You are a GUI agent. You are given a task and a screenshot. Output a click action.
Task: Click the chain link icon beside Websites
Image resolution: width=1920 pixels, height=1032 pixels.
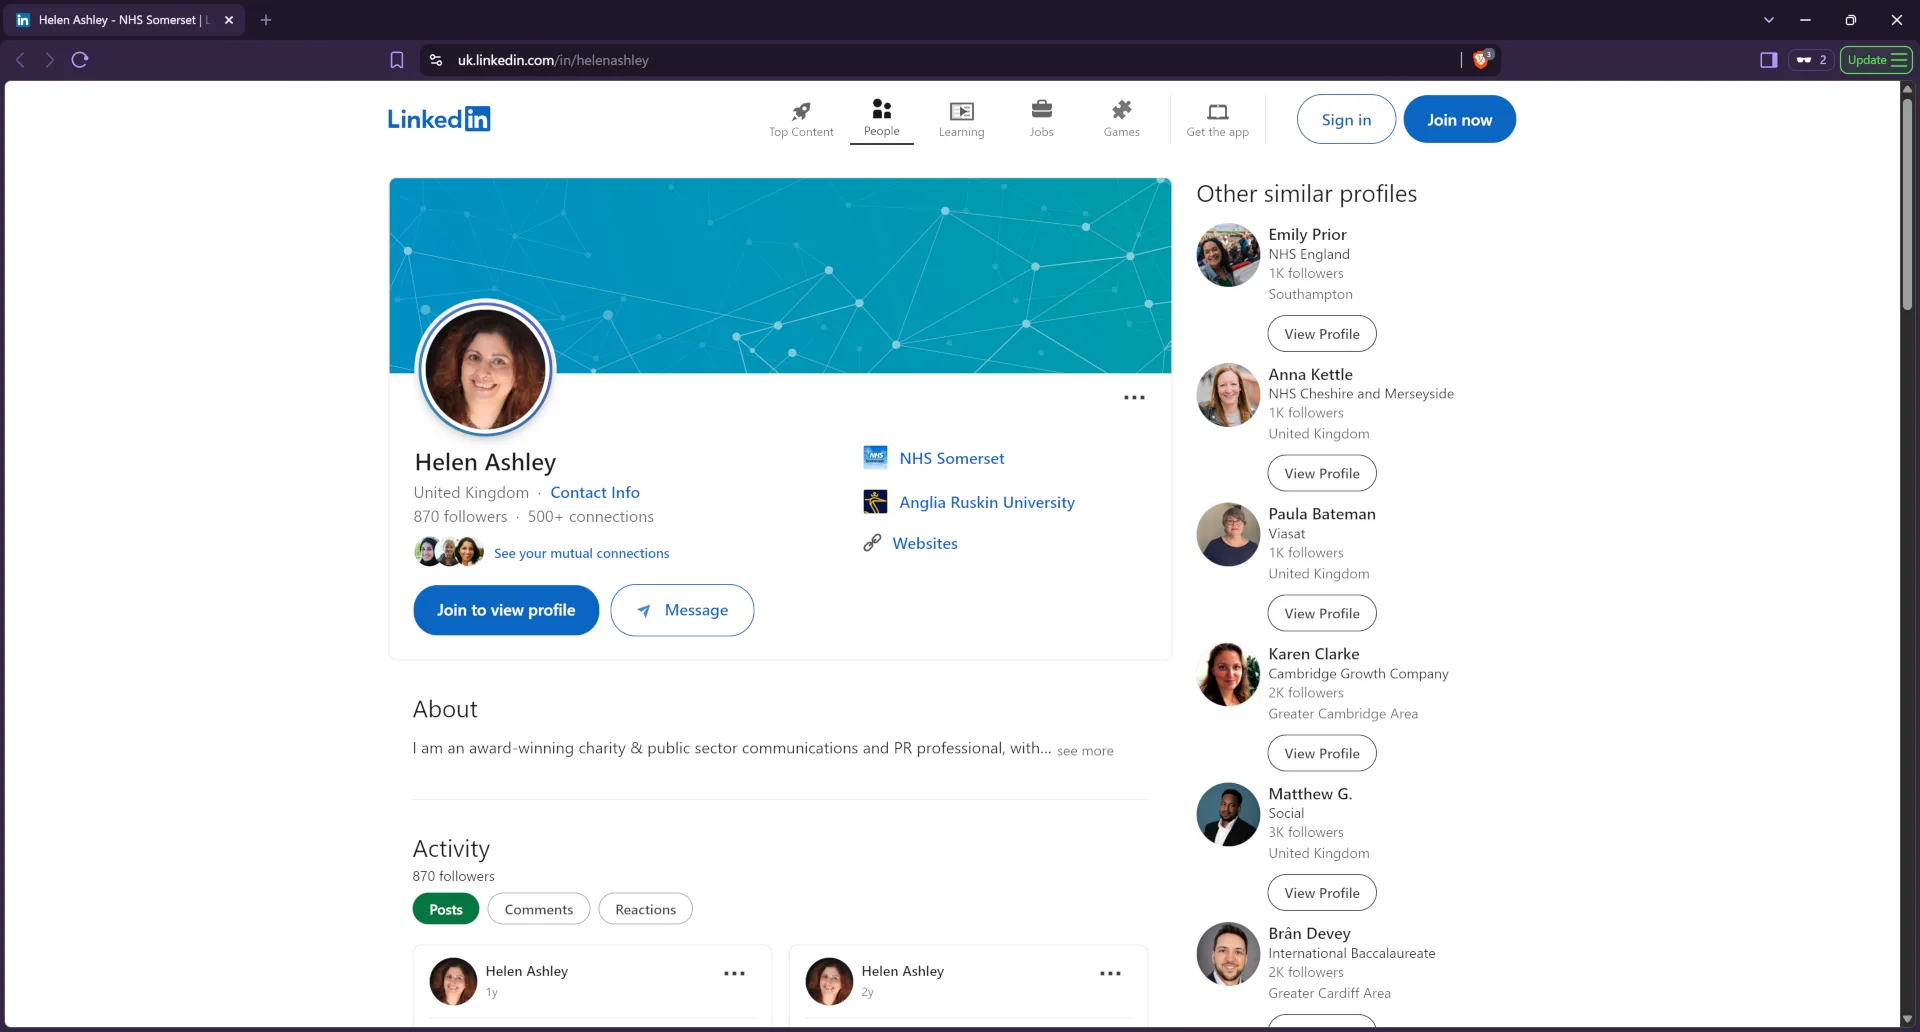coord(872,543)
